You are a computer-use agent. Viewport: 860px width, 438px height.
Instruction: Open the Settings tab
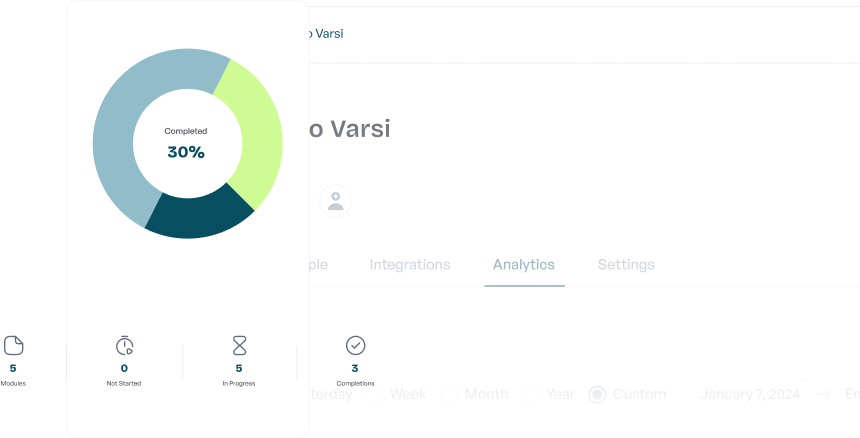coord(626,265)
